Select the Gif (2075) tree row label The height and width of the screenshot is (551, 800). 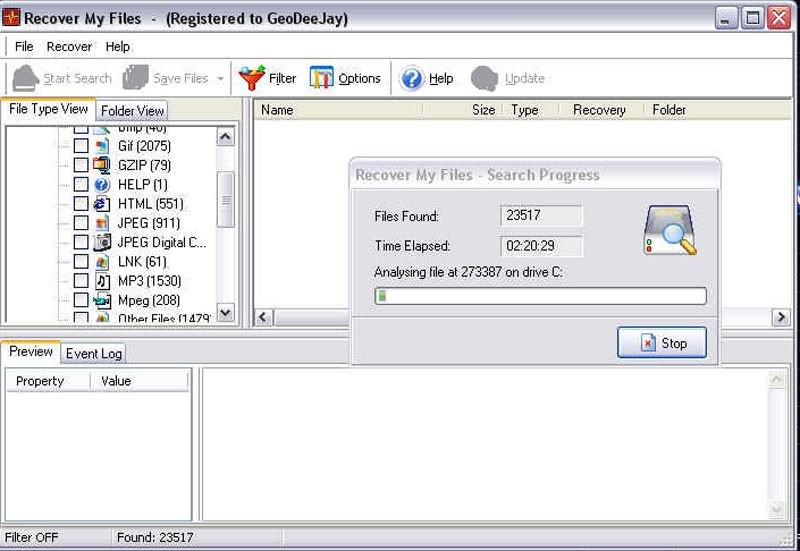tap(144, 146)
